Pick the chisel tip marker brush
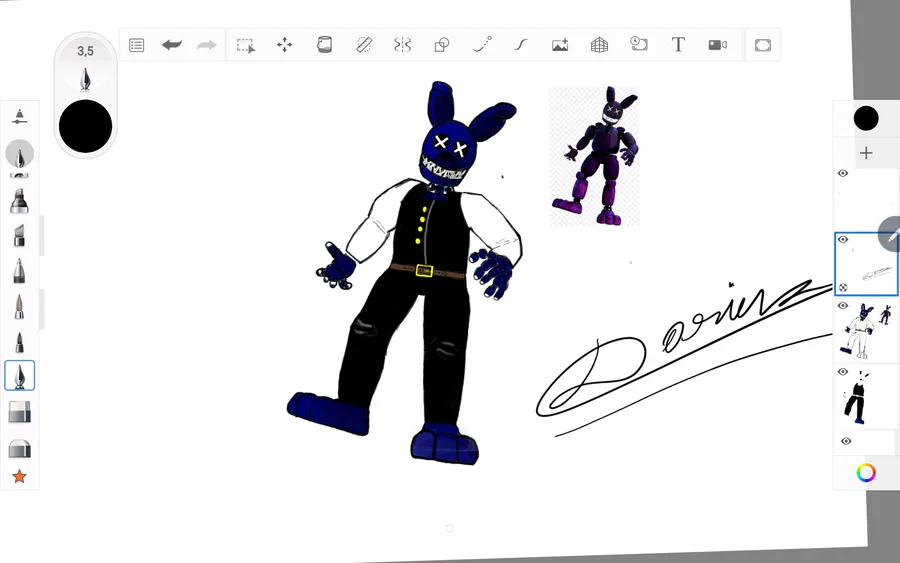Image resolution: width=900 pixels, height=563 pixels. [x=20, y=236]
